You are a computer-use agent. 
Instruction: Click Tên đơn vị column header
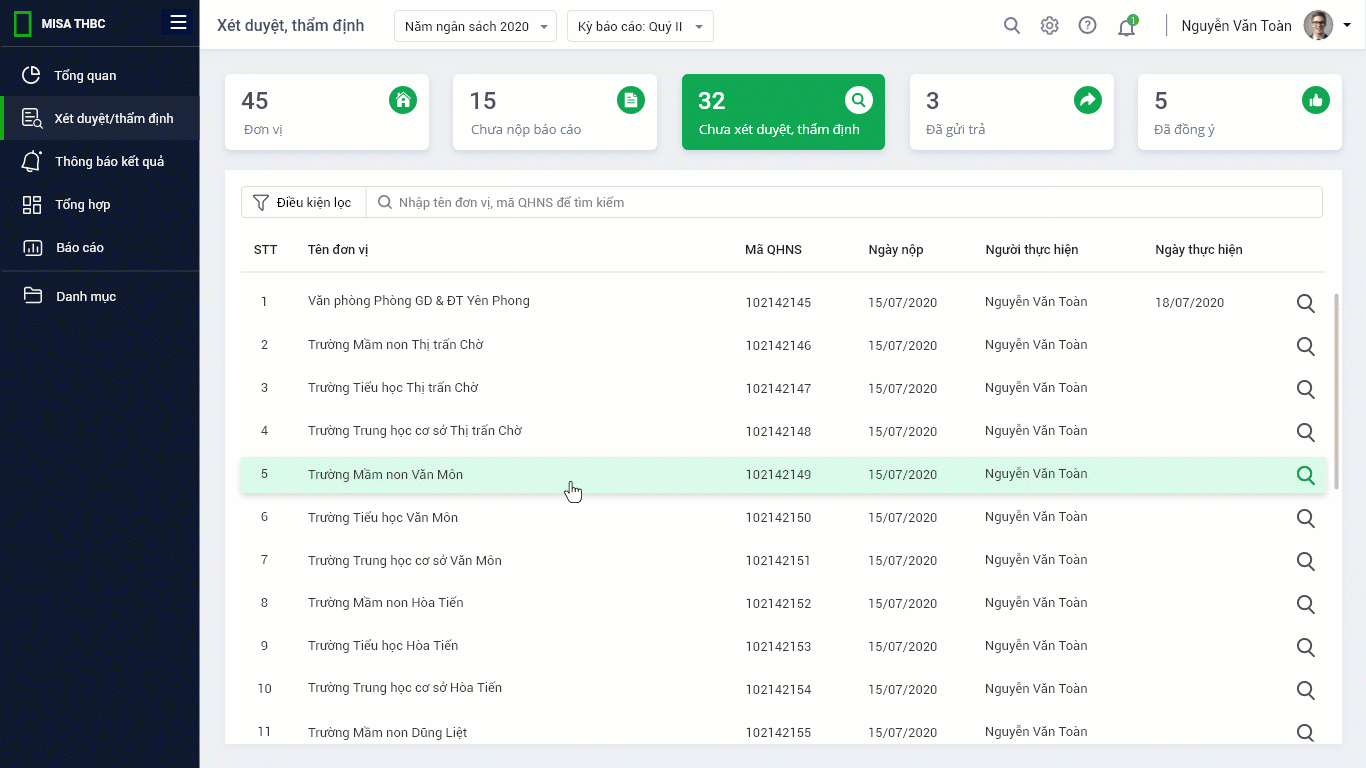tap(338, 249)
